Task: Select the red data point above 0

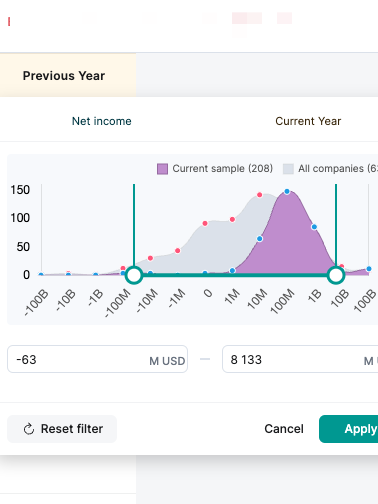Action: (x=205, y=223)
